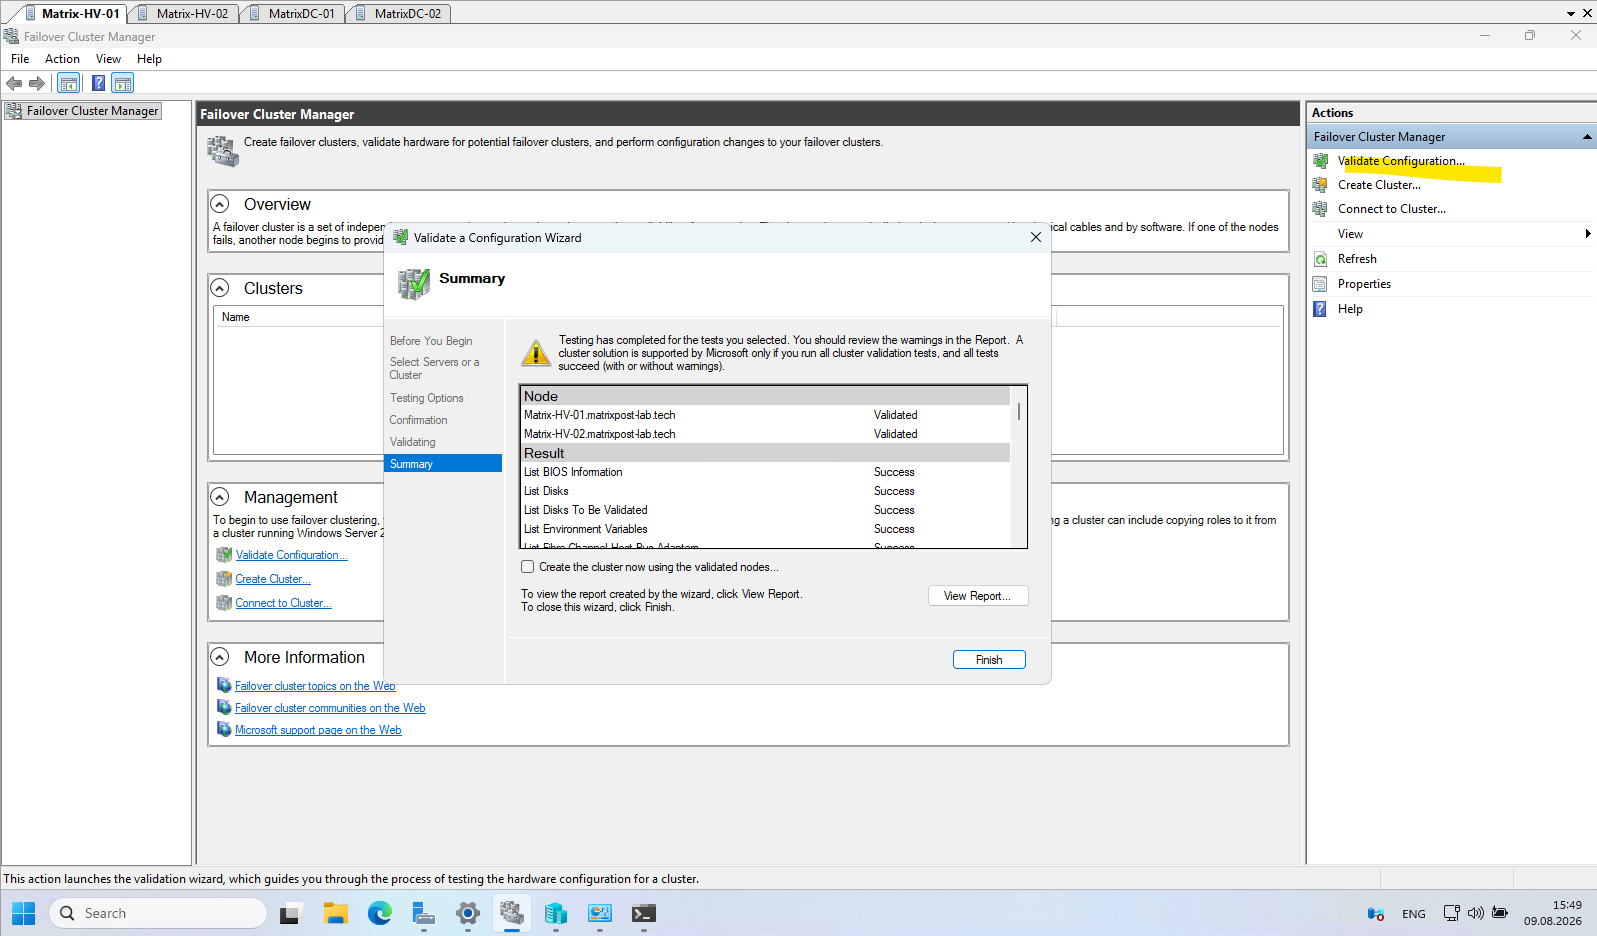Open 'Failover cluster topics on the Web' link
The image size is (1597, 936).
tap(315, 686)
